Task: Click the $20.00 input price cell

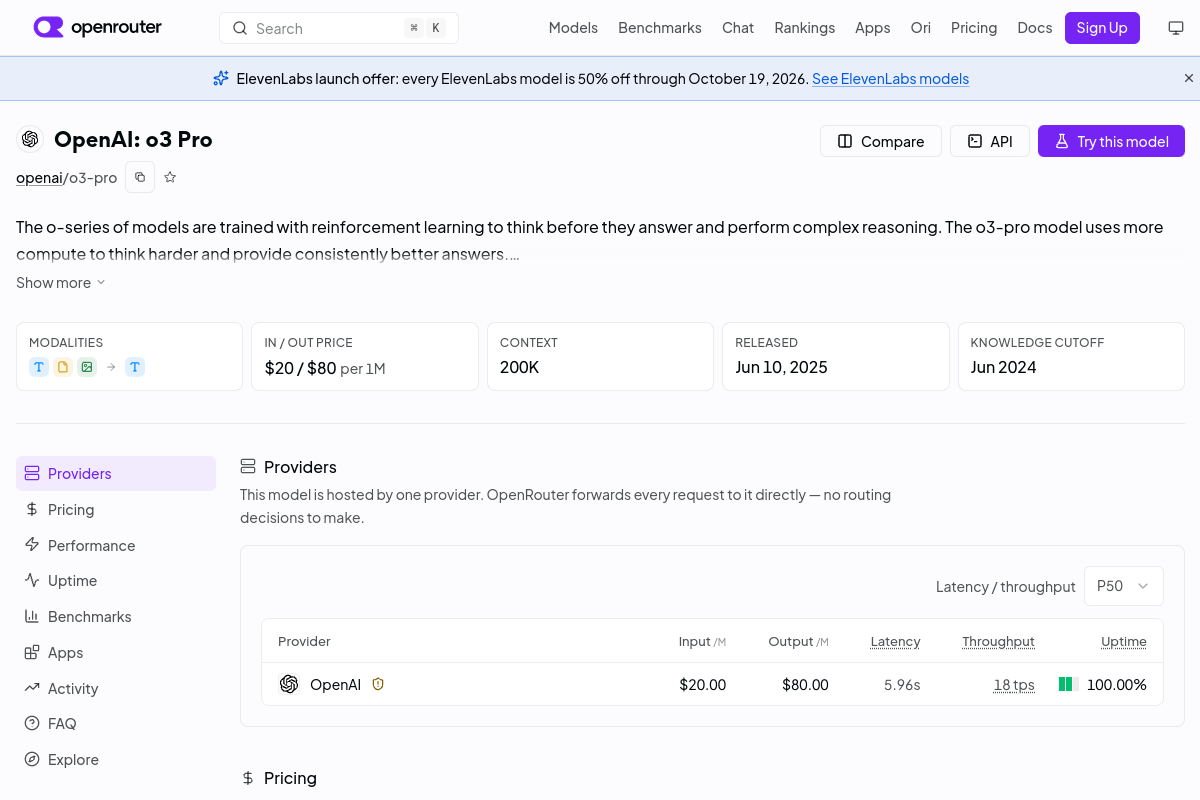Action: [702, 685]
